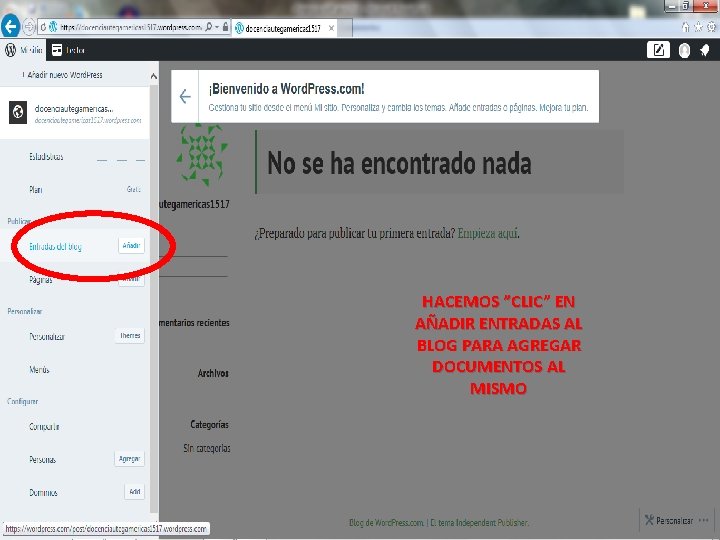Click the Sin categorías text
The height and width of the screenshot is (540, 720).
[207, 449]
